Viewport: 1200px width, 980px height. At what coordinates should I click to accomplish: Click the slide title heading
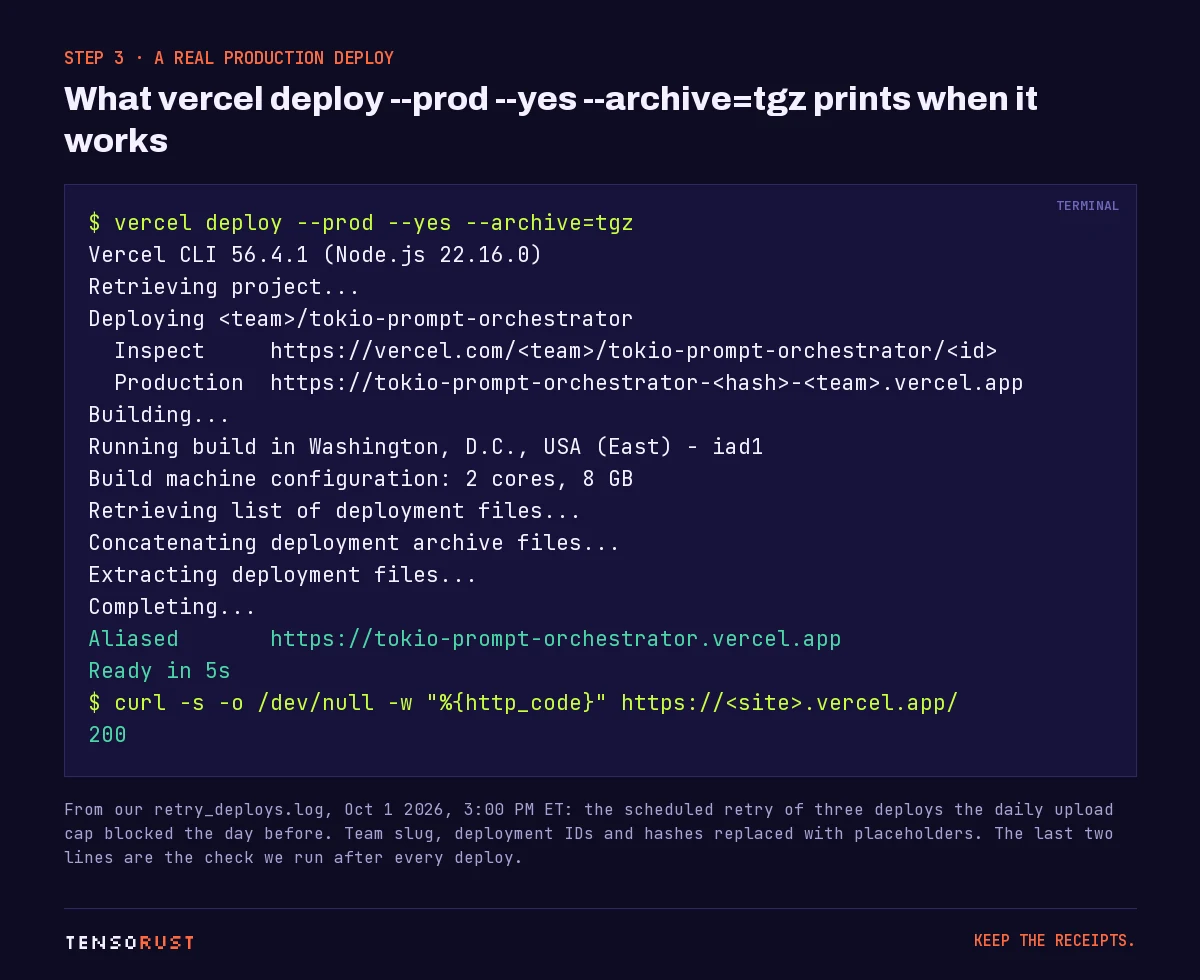pos(551,119)
